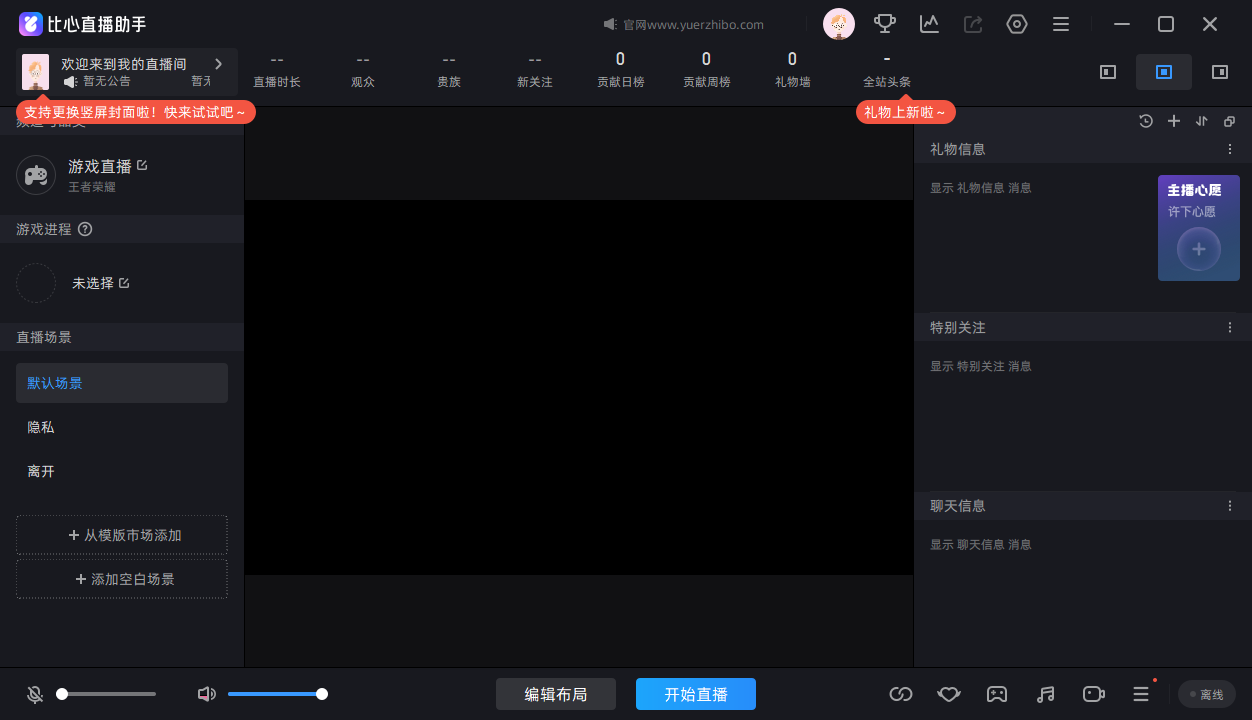Open the camera recording icon

point(1093,694)
